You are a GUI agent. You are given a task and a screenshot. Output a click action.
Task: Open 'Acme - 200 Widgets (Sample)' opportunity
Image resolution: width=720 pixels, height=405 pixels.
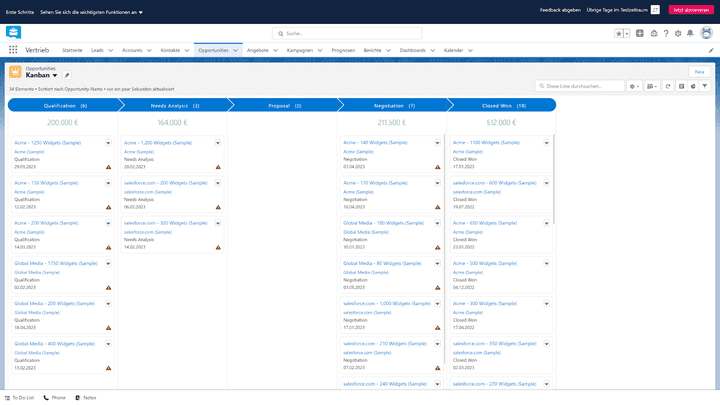pyautogui.click(x=46, y=223)
